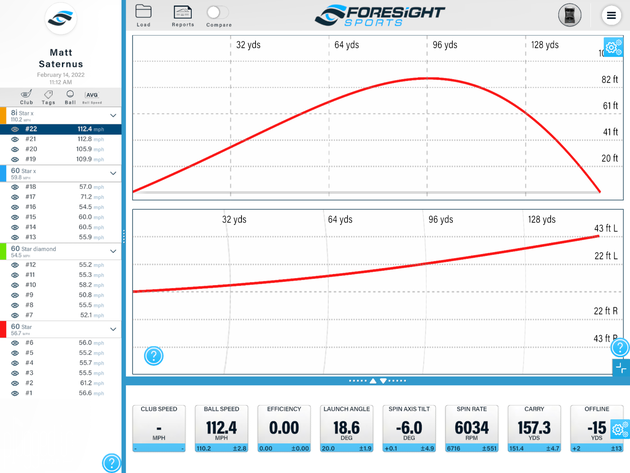This screenshot has width=630, height=473.
Task: Toggle visibility eye for shot #21
Action: tap(15, 139)
